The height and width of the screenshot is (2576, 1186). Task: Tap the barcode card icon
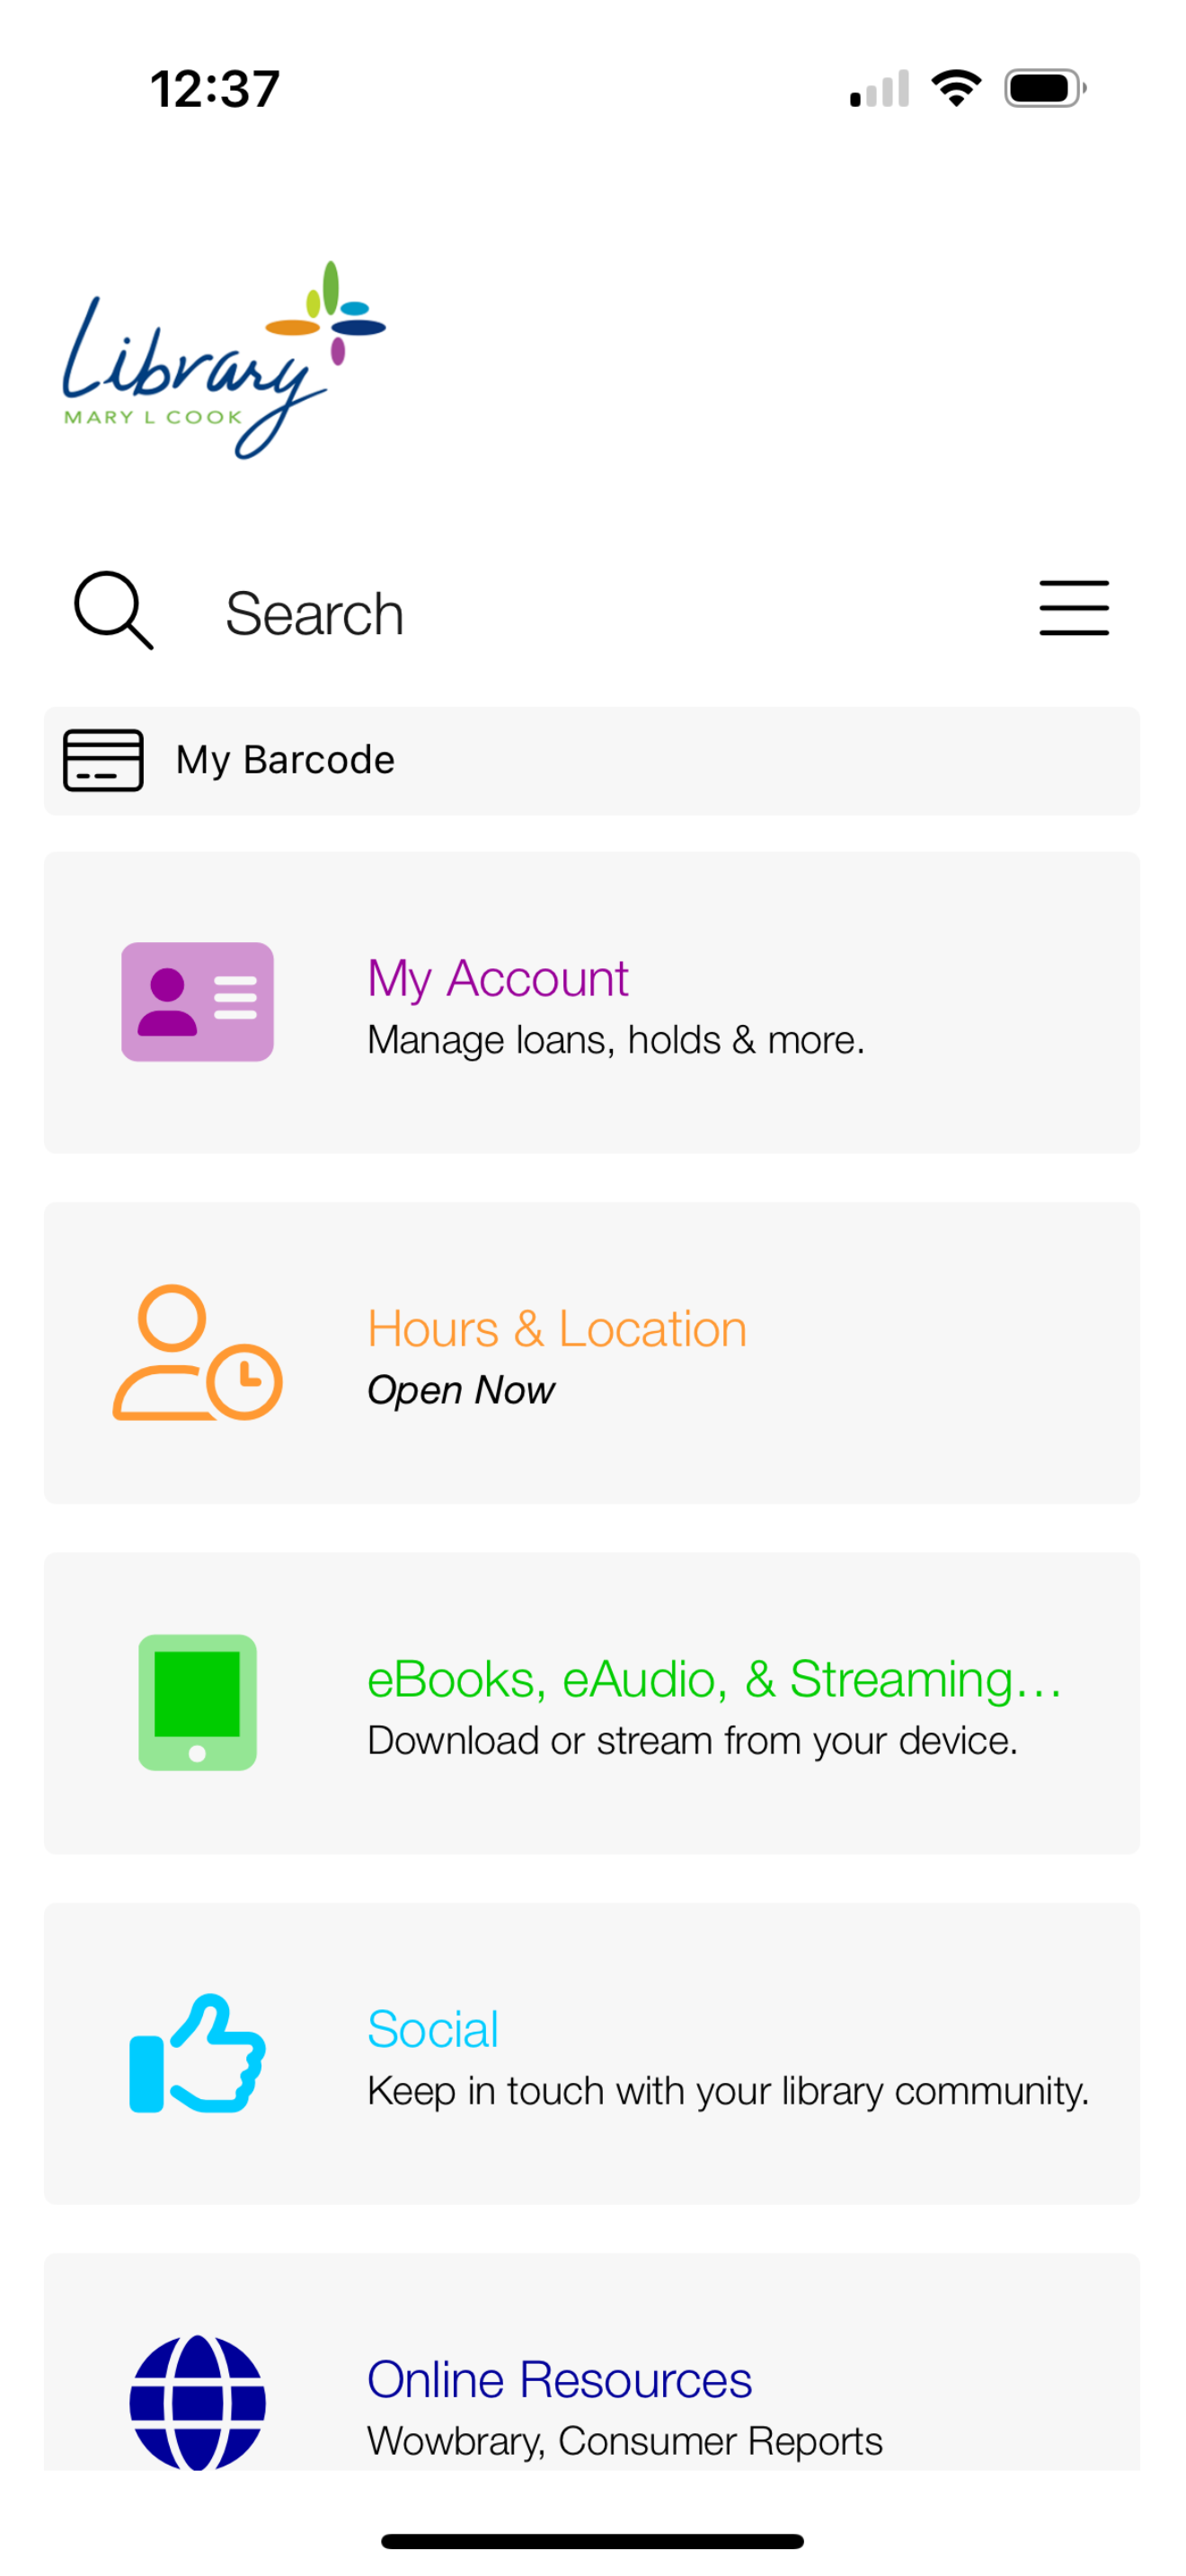pyautogui.click(x=103, y=760)
